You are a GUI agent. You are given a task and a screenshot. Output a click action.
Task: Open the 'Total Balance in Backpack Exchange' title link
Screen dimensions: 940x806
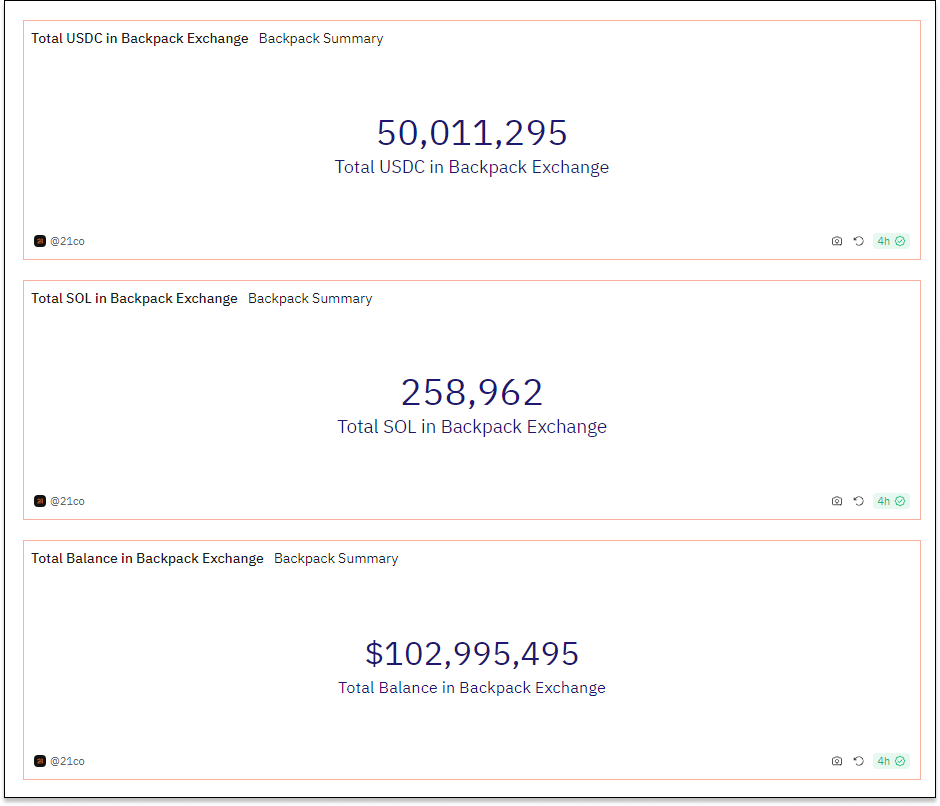(x=147, y=558)
